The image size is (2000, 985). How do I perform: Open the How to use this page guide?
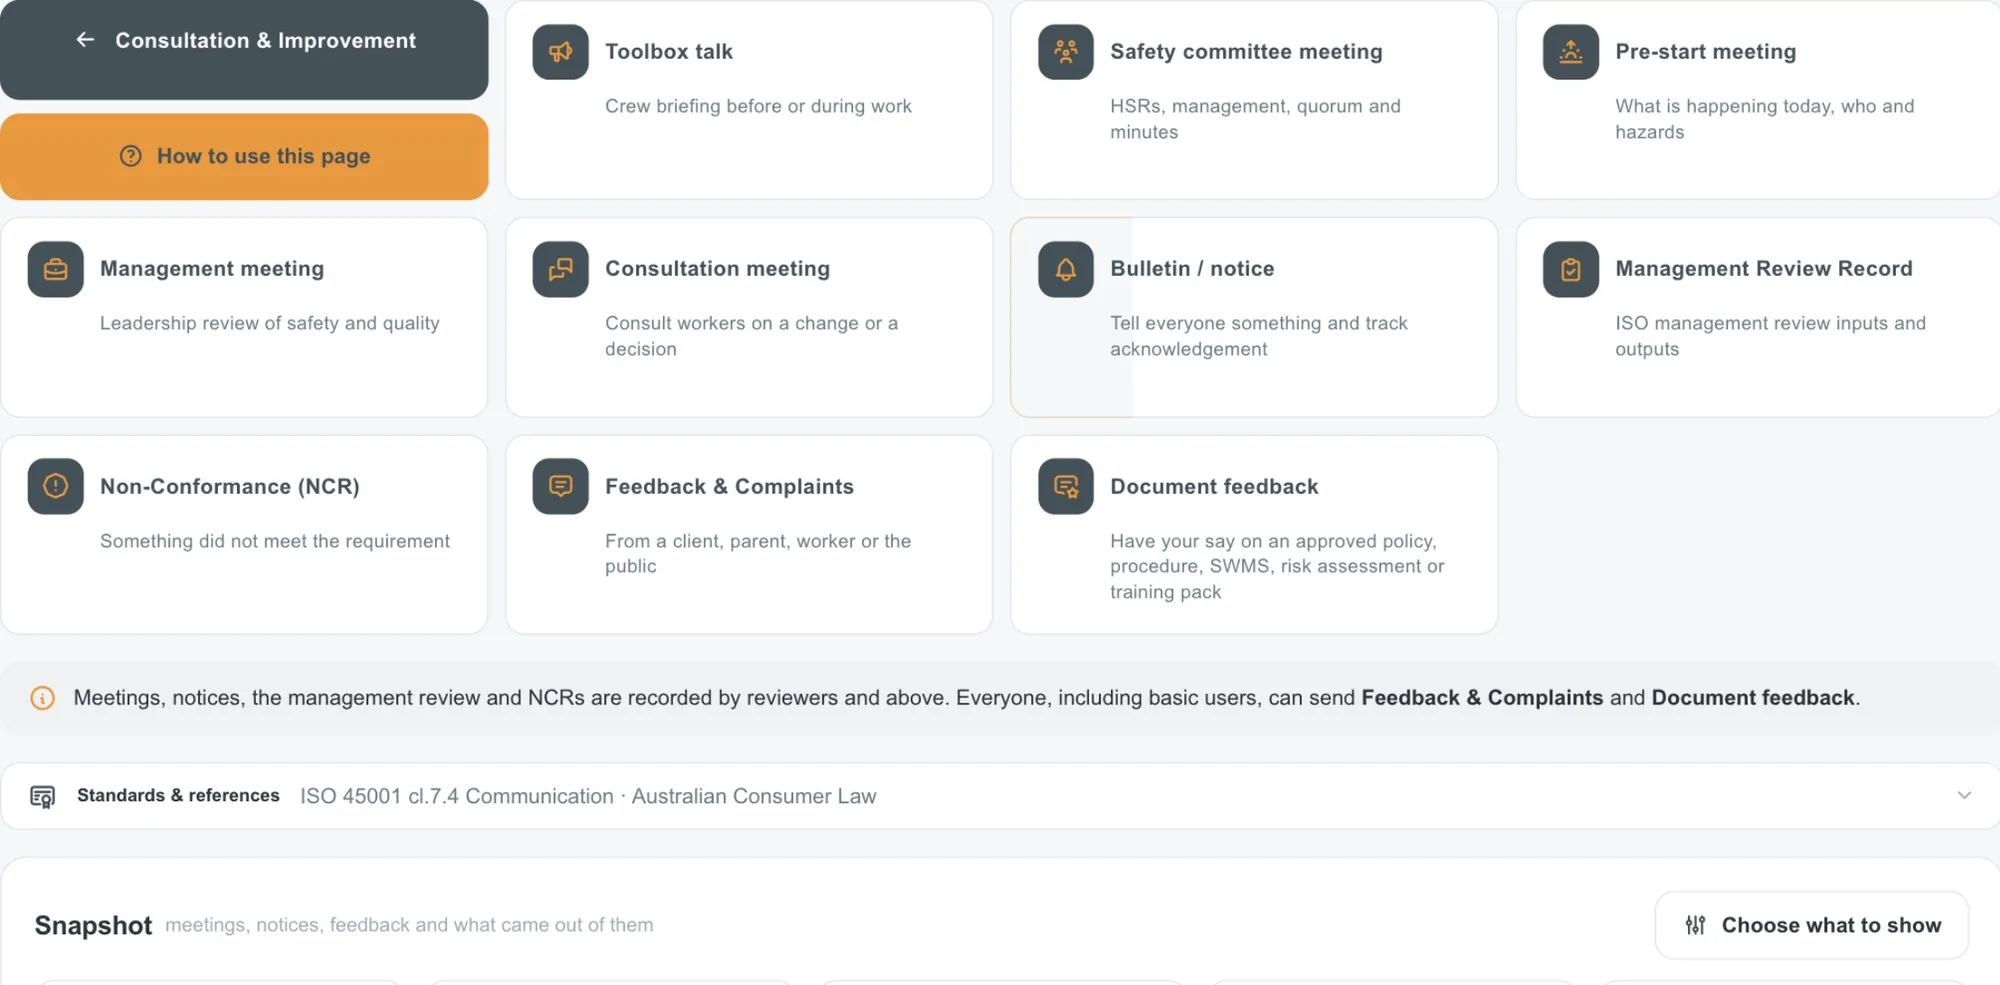[244, 156]
